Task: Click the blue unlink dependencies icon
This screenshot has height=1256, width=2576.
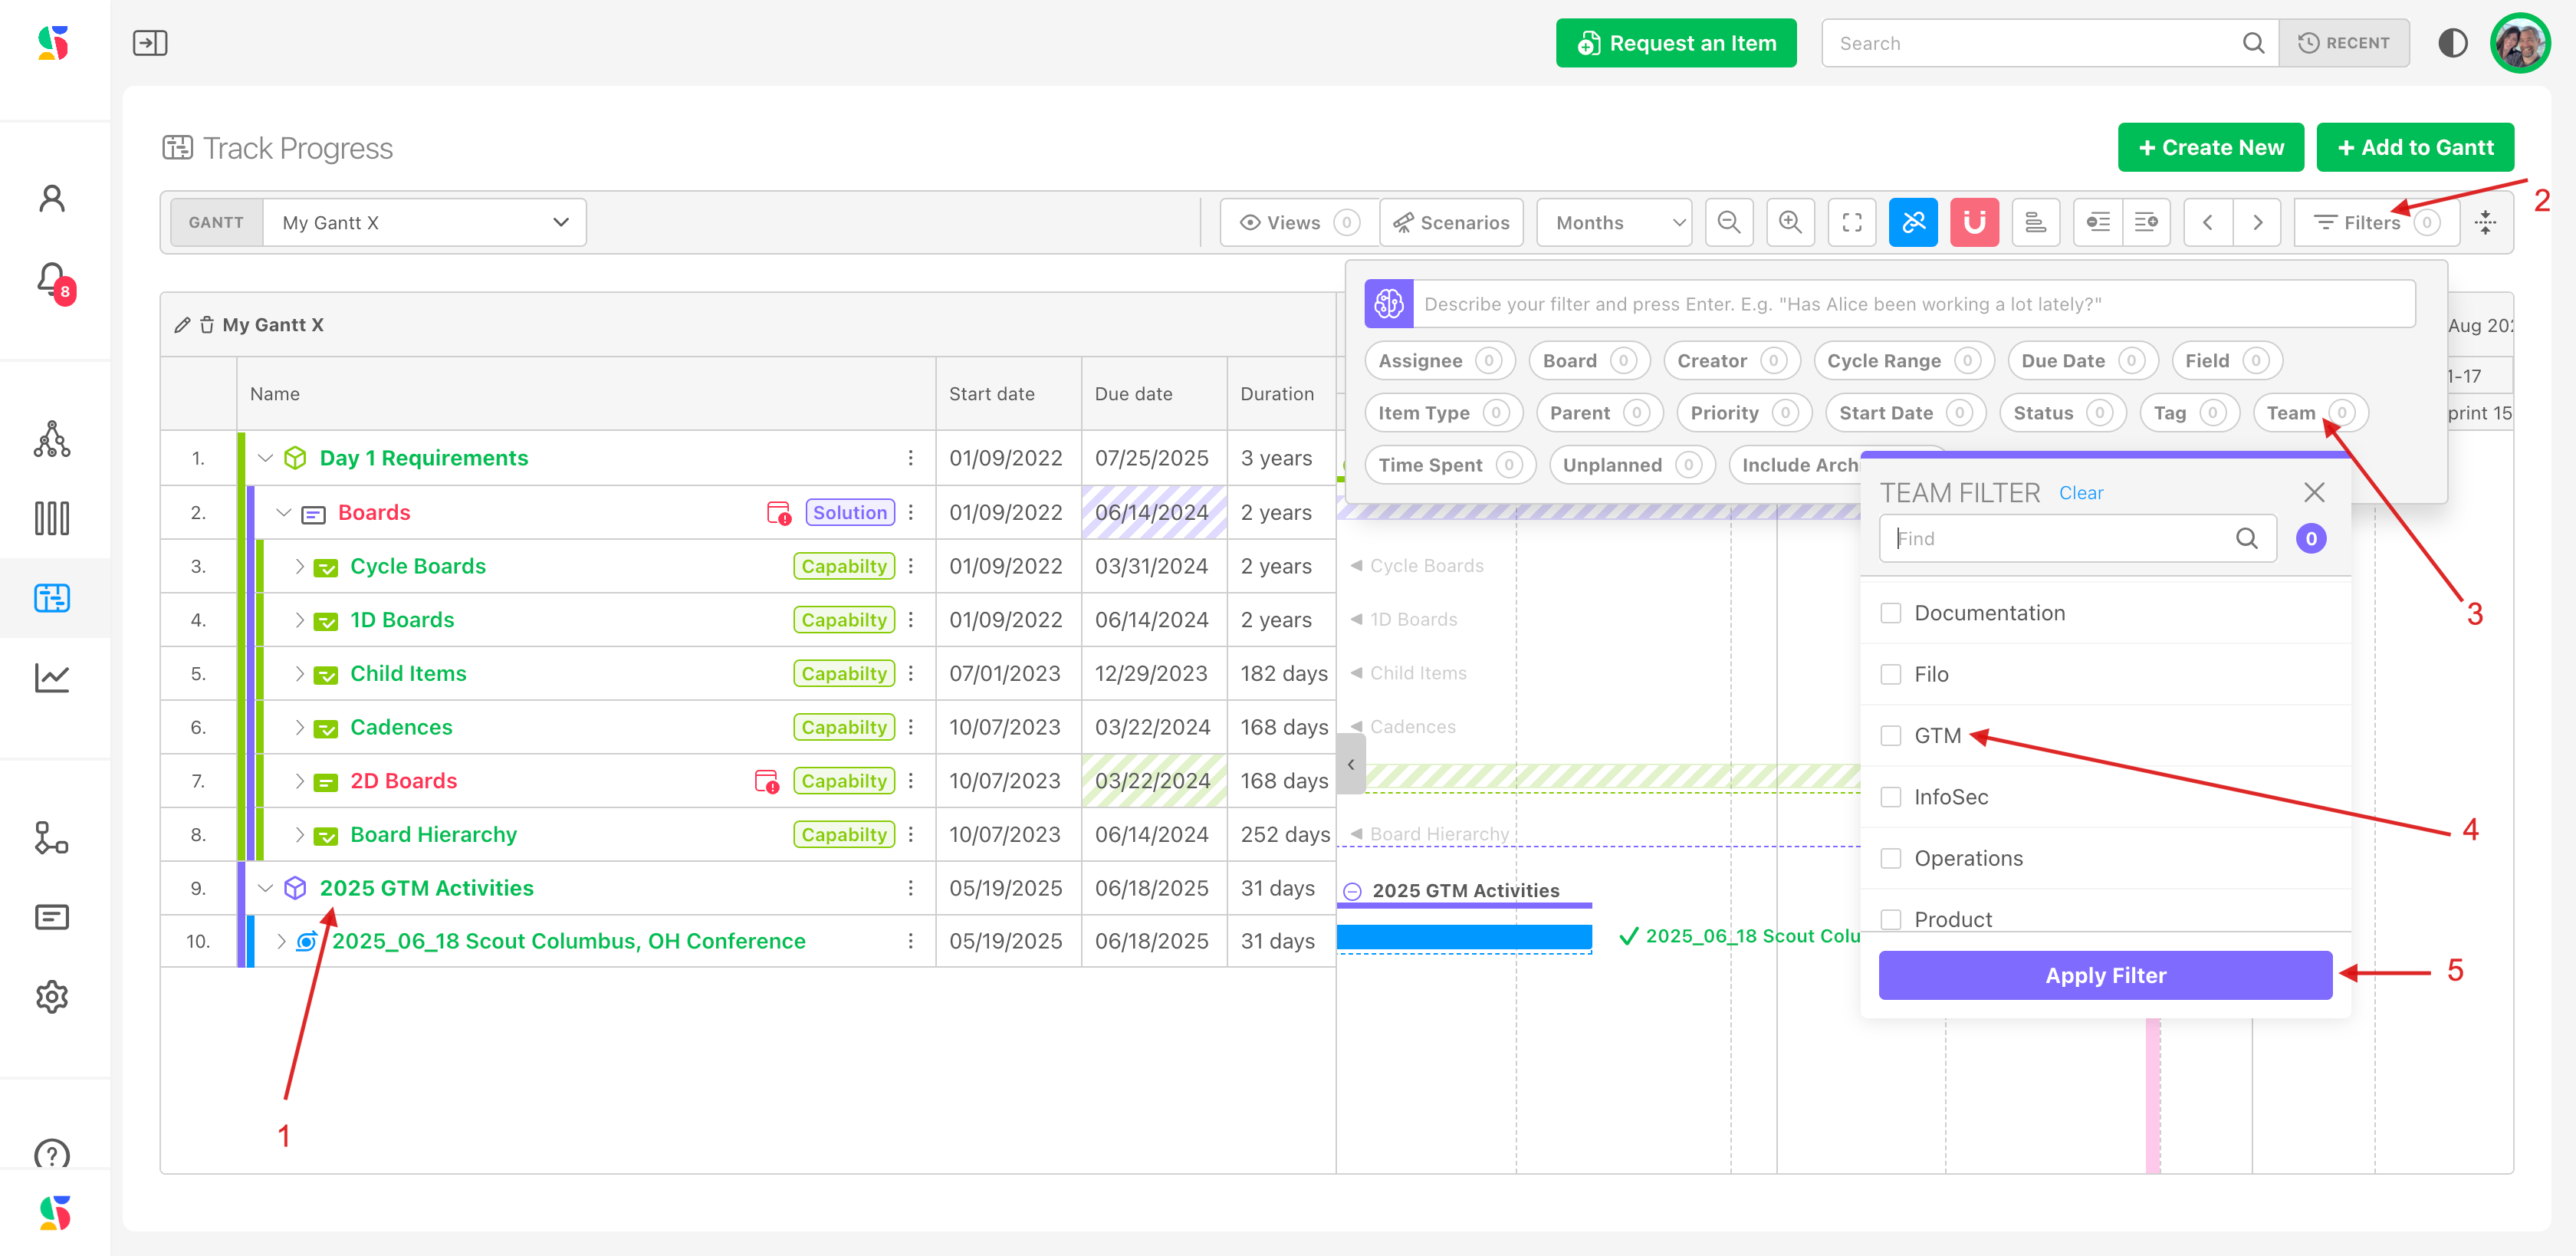Action: (x=1912, y=222)
